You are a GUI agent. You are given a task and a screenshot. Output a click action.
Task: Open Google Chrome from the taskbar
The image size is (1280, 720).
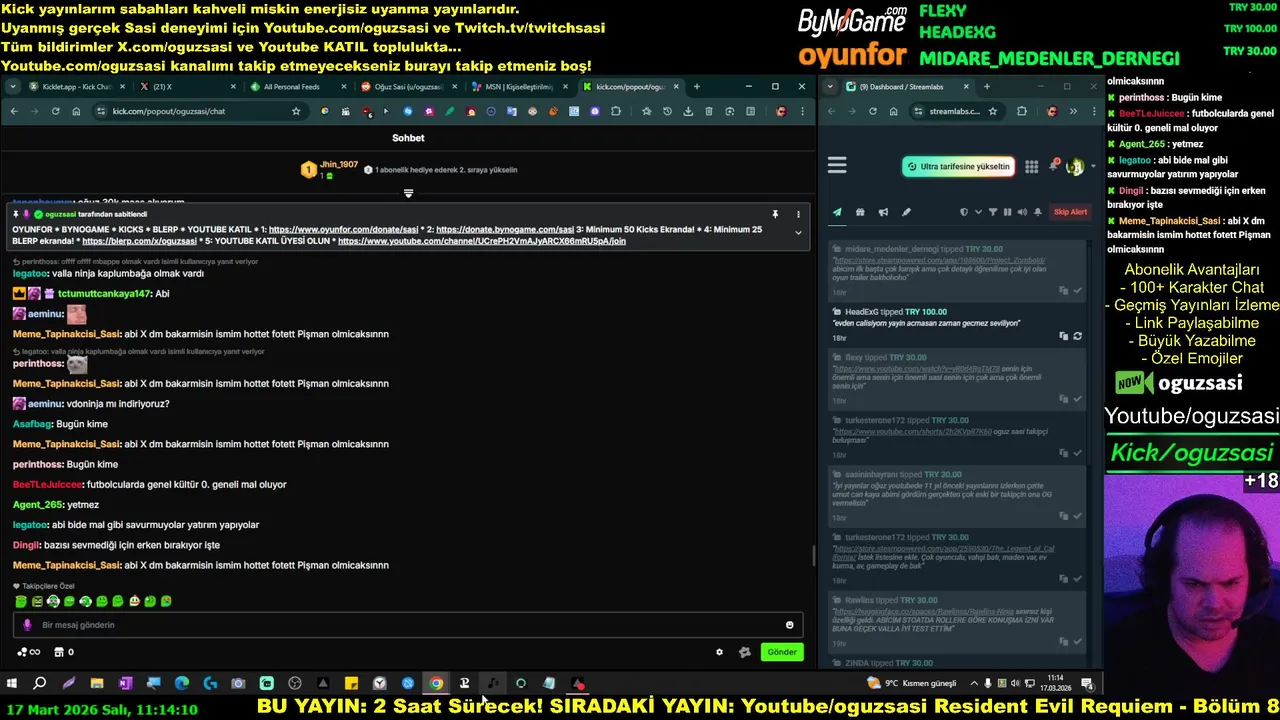pos(436,684)
